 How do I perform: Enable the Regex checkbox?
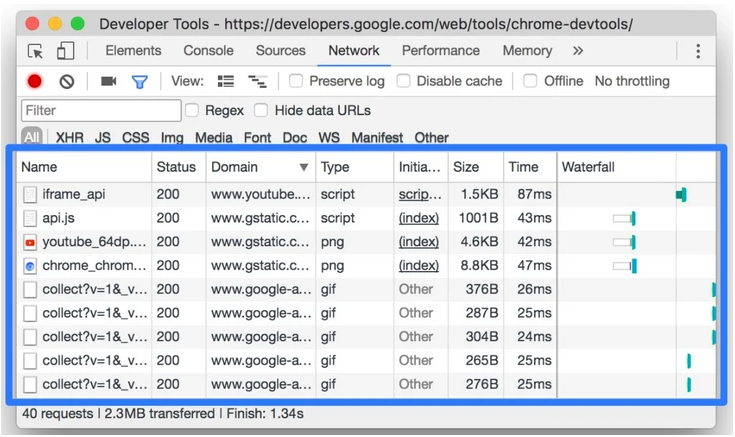pos(192,110)
